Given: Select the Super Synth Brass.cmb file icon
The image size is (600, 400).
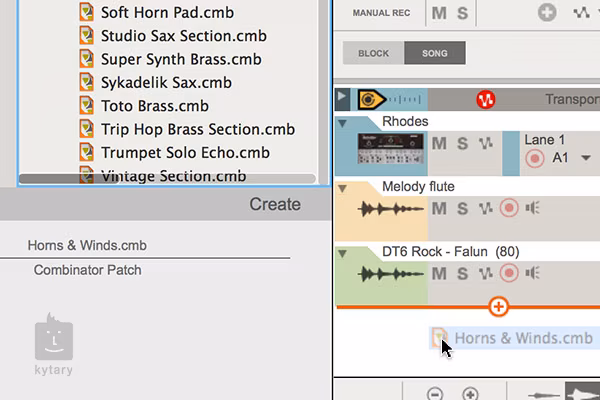Looking at the screenshot, I should click(86, 59).
